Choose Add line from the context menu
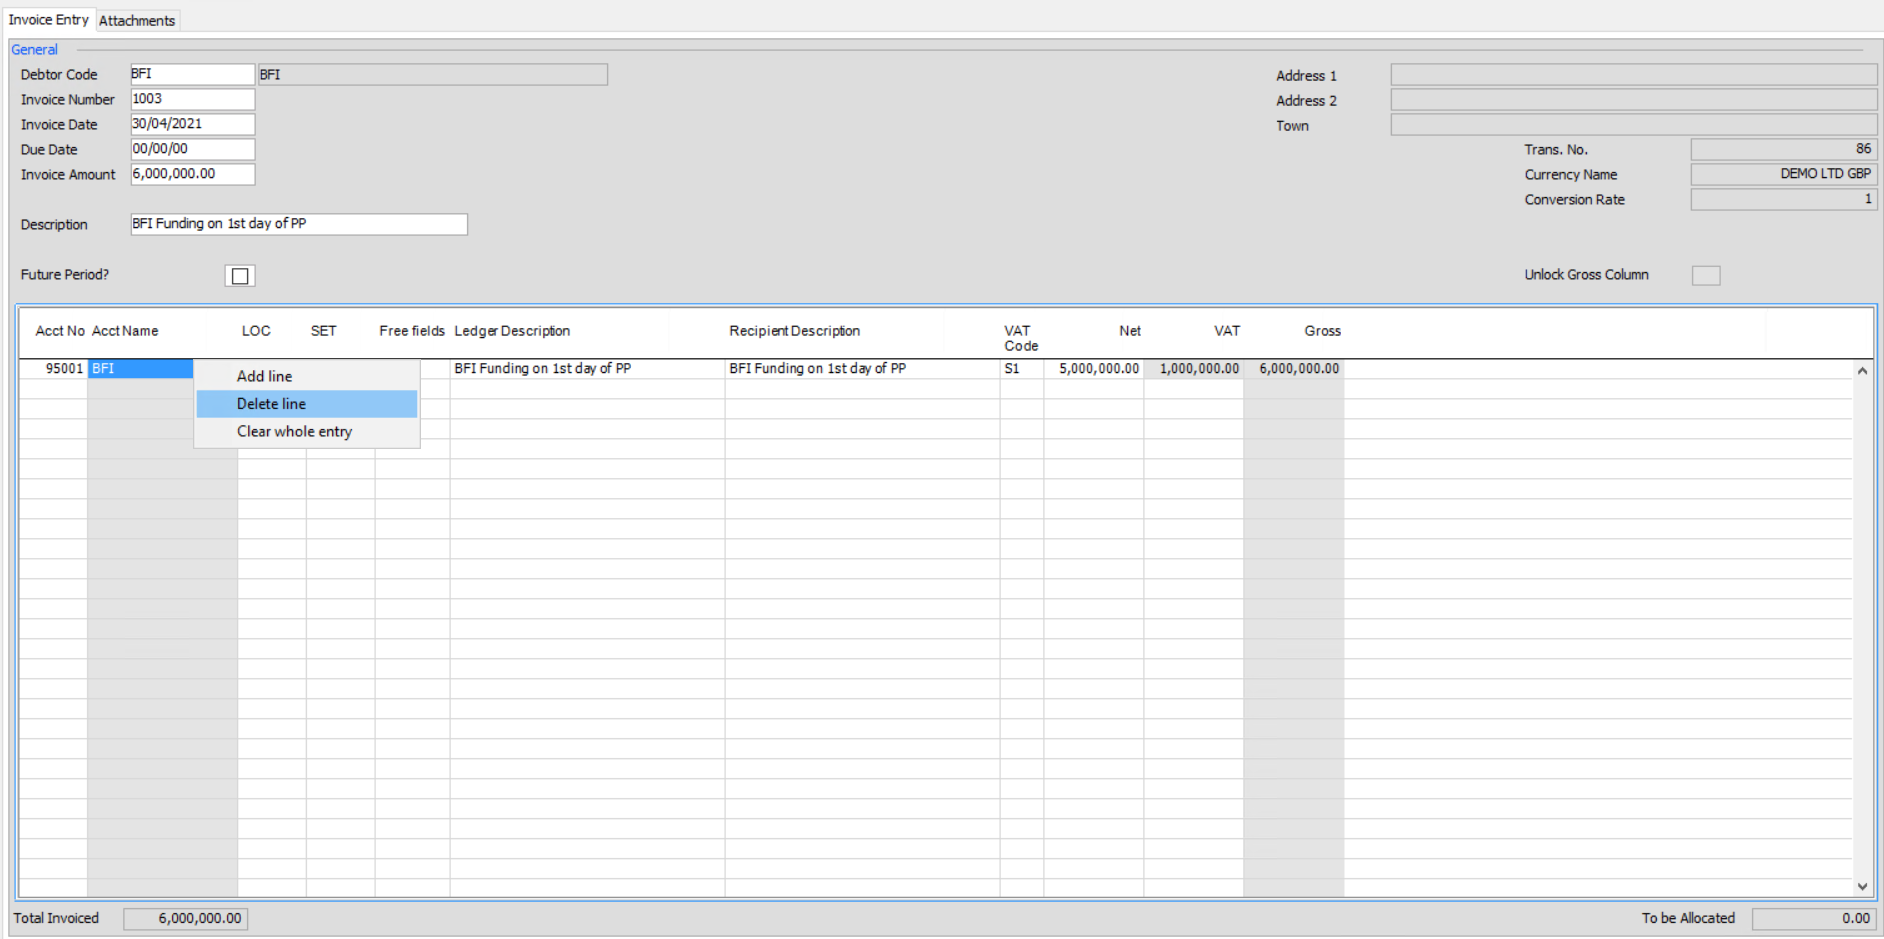This screenshot has width=1884, height=939. (x=264, y=375)
